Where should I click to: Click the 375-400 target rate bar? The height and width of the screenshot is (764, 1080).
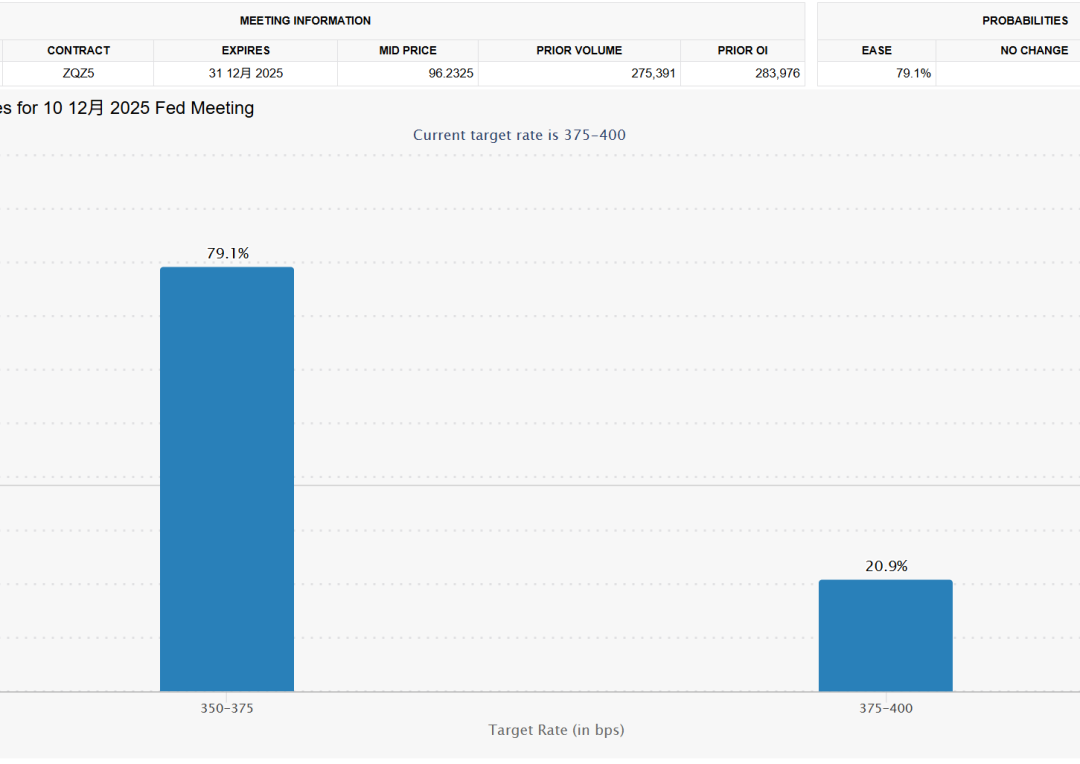click(885, 635)
